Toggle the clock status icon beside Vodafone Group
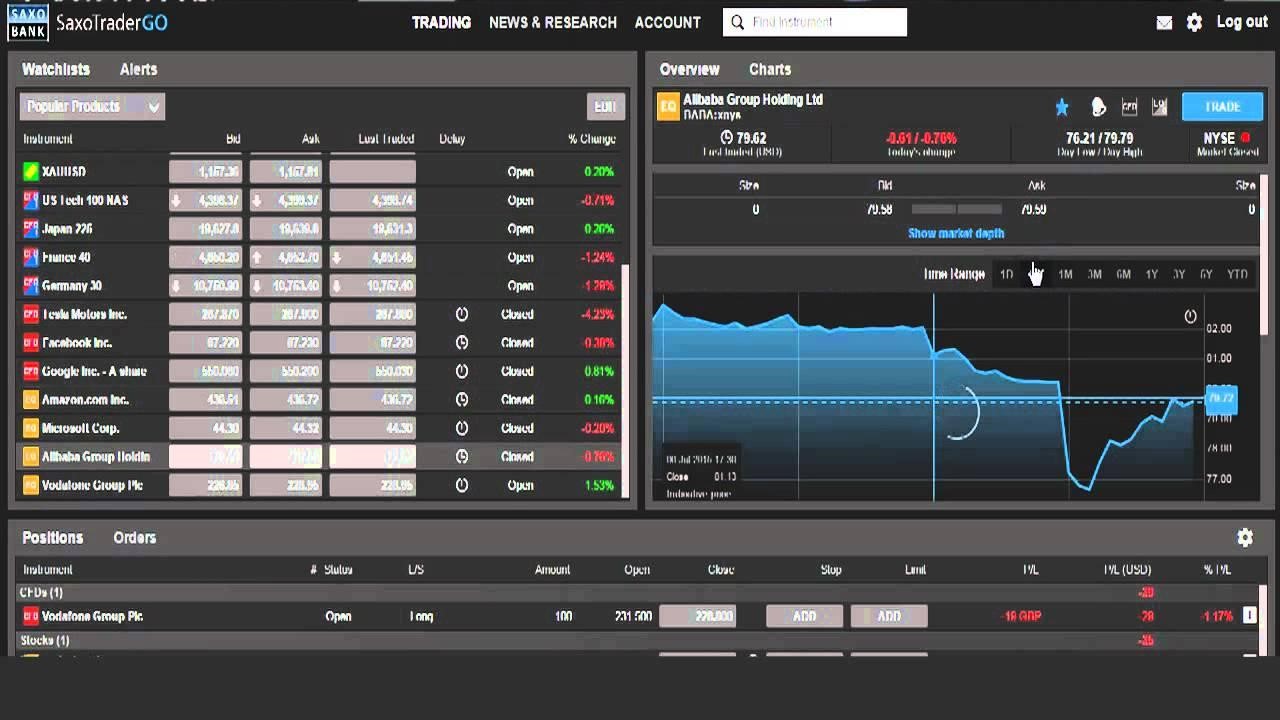This screenshot has height=720, width=1280. coord(460,485)
